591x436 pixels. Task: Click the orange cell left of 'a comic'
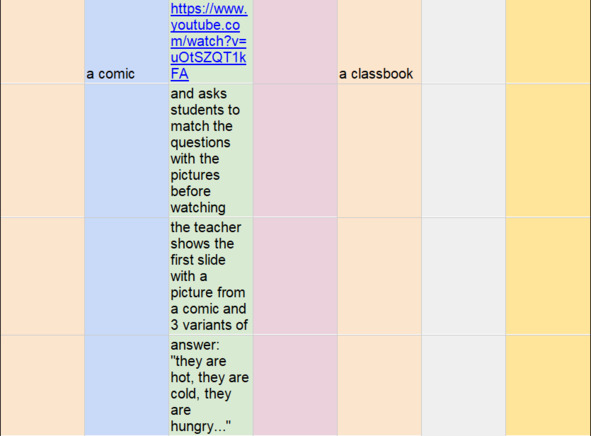[42, 41]
